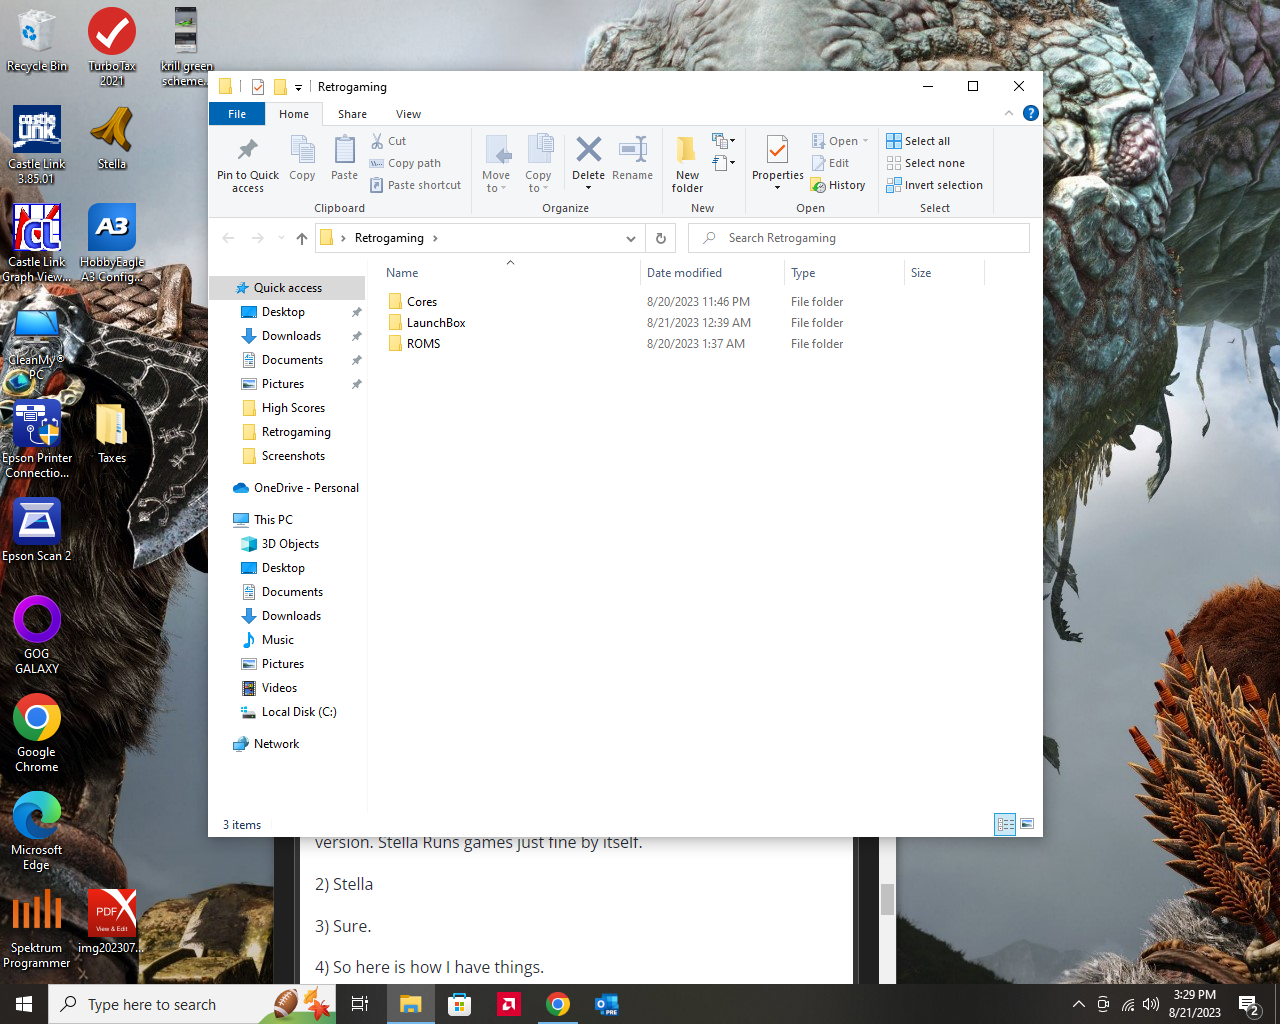Click Invert selection in the ribbon
Screen dimensions: 1280x1024
pos(934,185)
